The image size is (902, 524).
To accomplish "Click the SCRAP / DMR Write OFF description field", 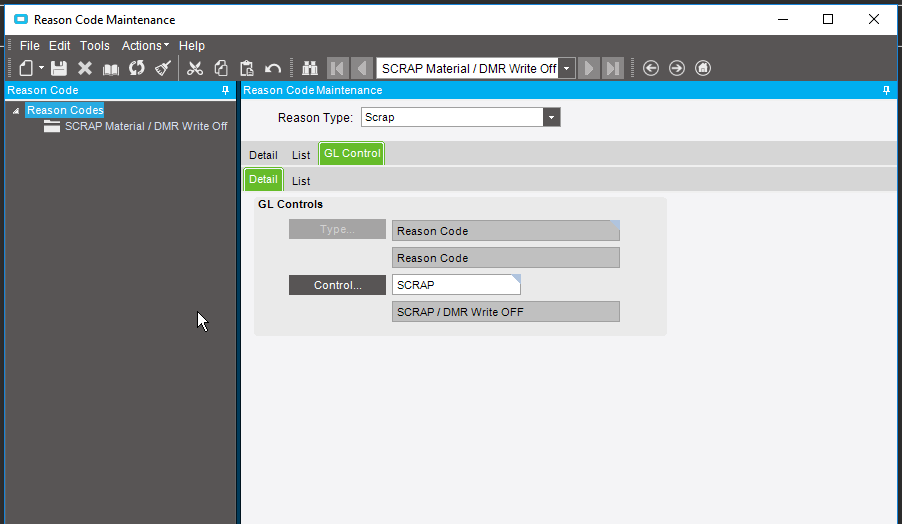I will pyautogui.click(x=506, y=312).
